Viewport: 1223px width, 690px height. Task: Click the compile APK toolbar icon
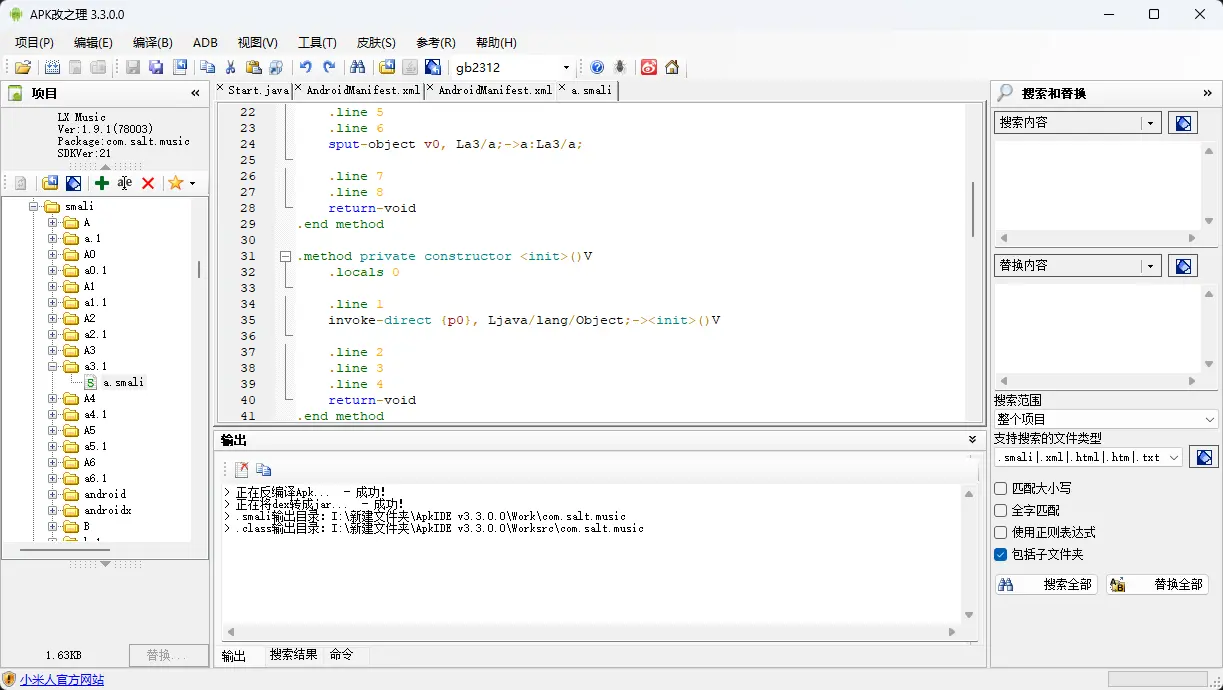click(52, 67)
